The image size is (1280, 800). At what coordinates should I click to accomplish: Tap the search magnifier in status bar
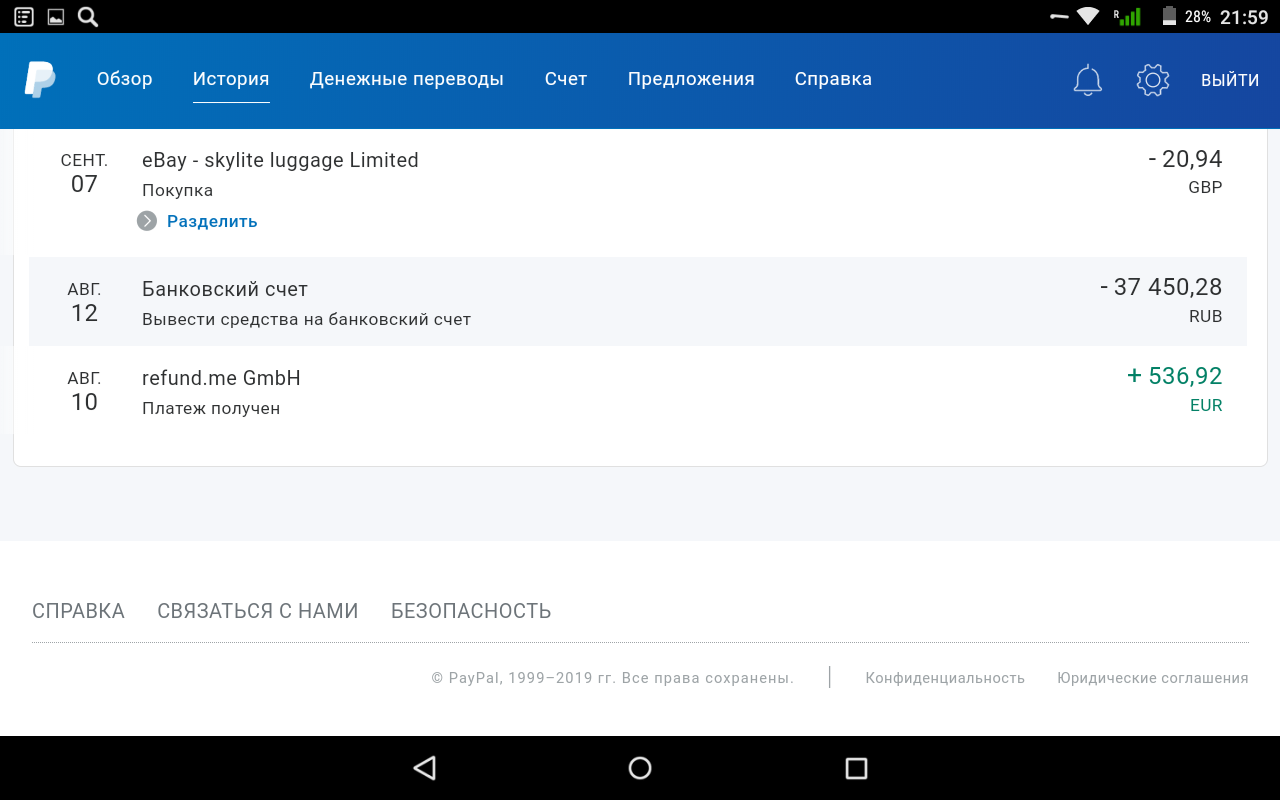click(87, 16)
